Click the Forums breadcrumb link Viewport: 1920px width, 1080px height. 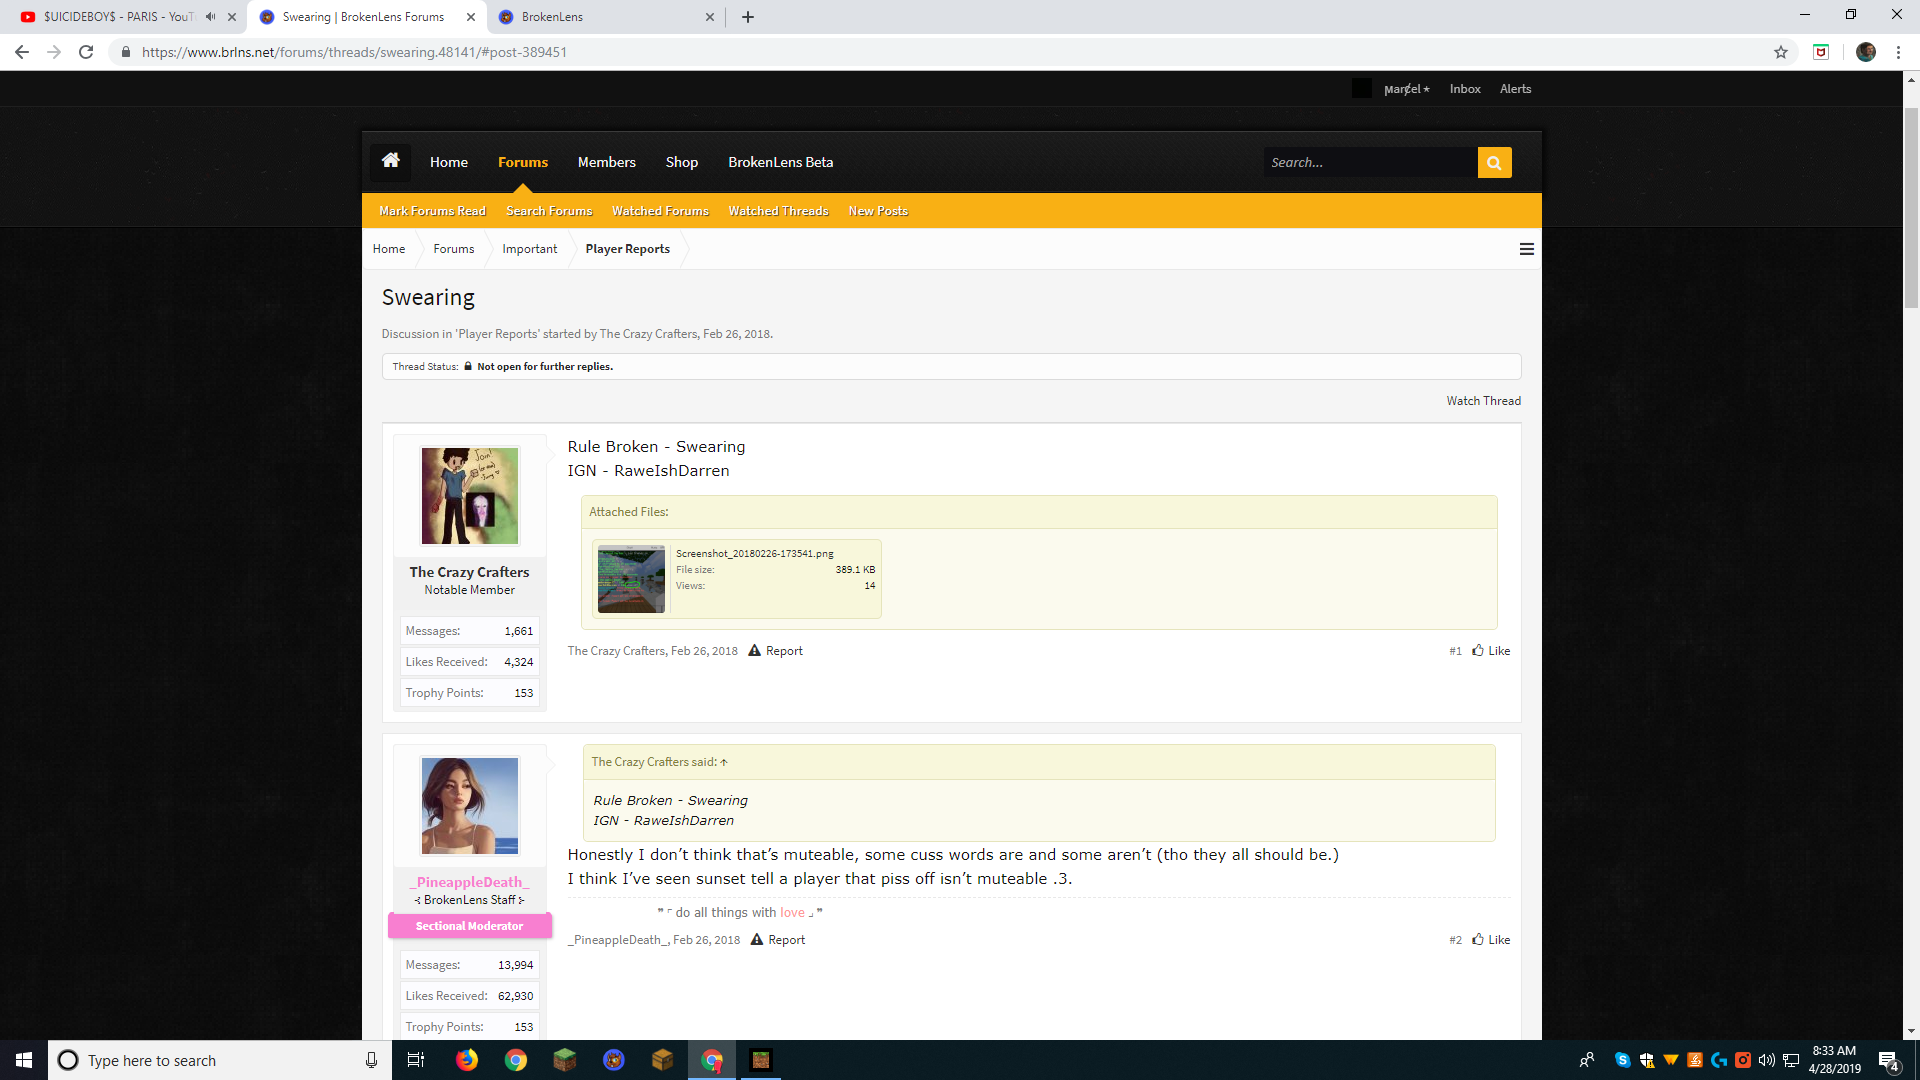(454, 249)
